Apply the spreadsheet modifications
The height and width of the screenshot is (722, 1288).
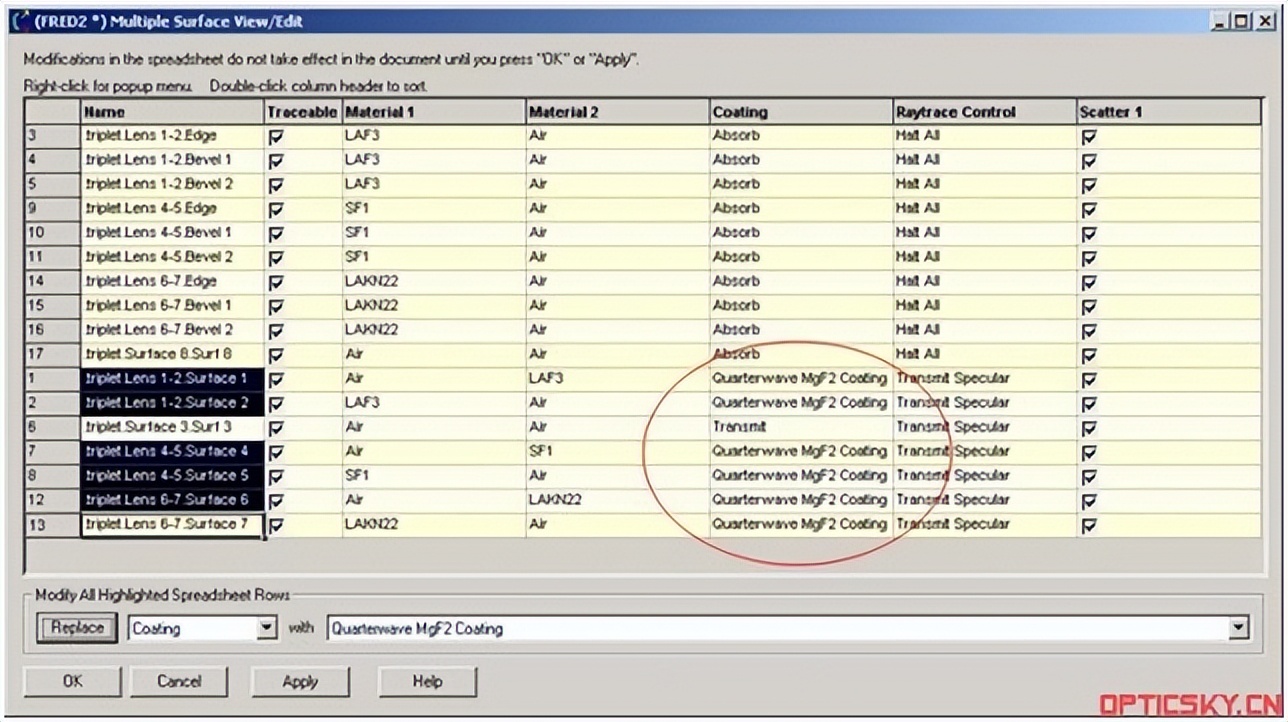point(299,681)
